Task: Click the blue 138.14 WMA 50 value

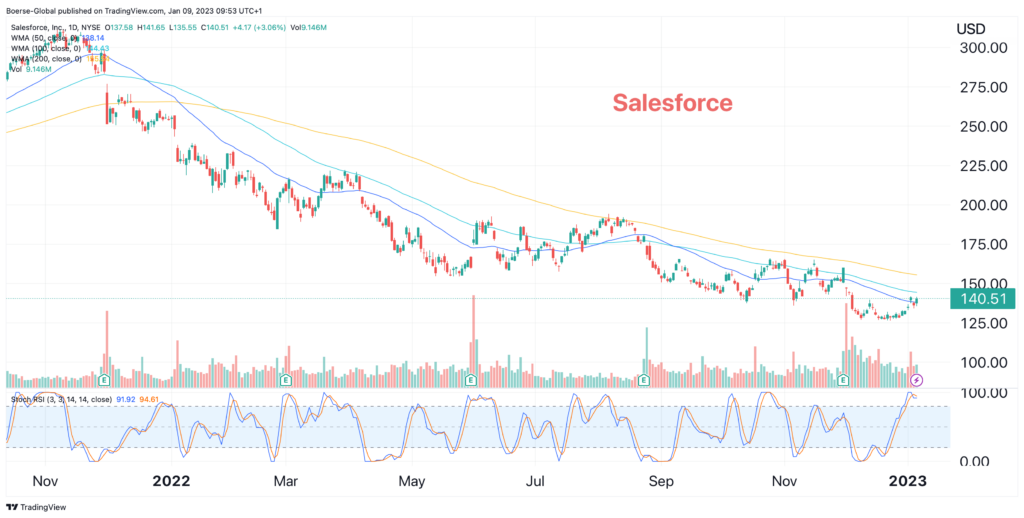Action: (x=94, y=38)
